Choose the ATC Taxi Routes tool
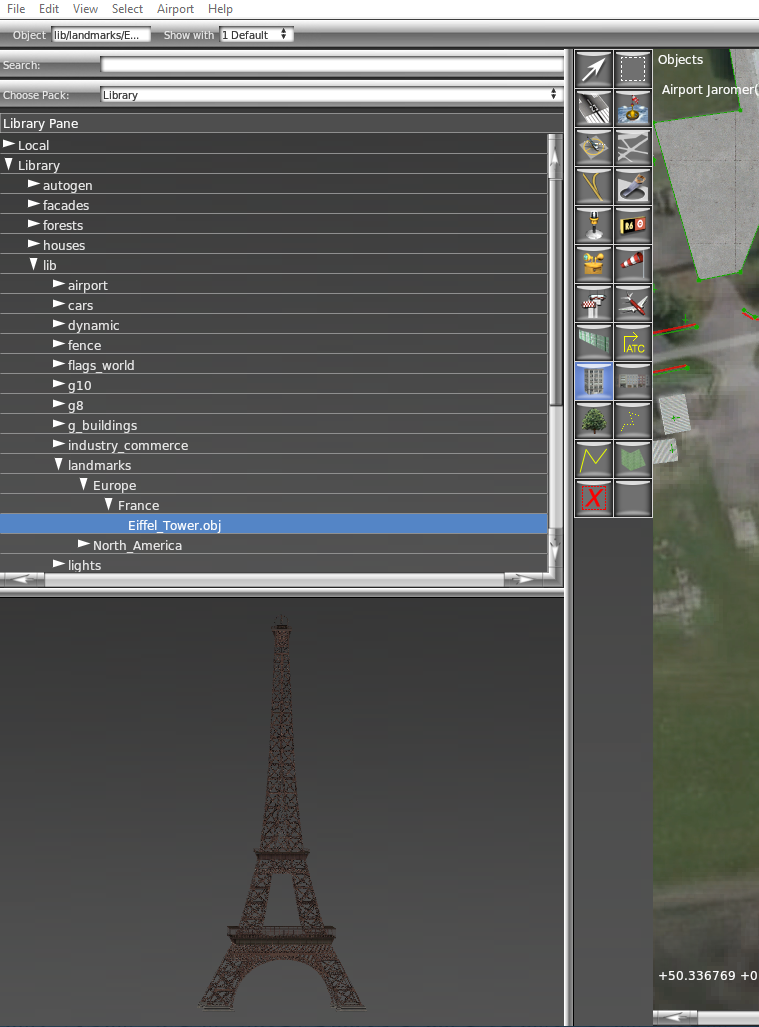The height and width of the screenshot is (1027, 759). click(633, 341)
